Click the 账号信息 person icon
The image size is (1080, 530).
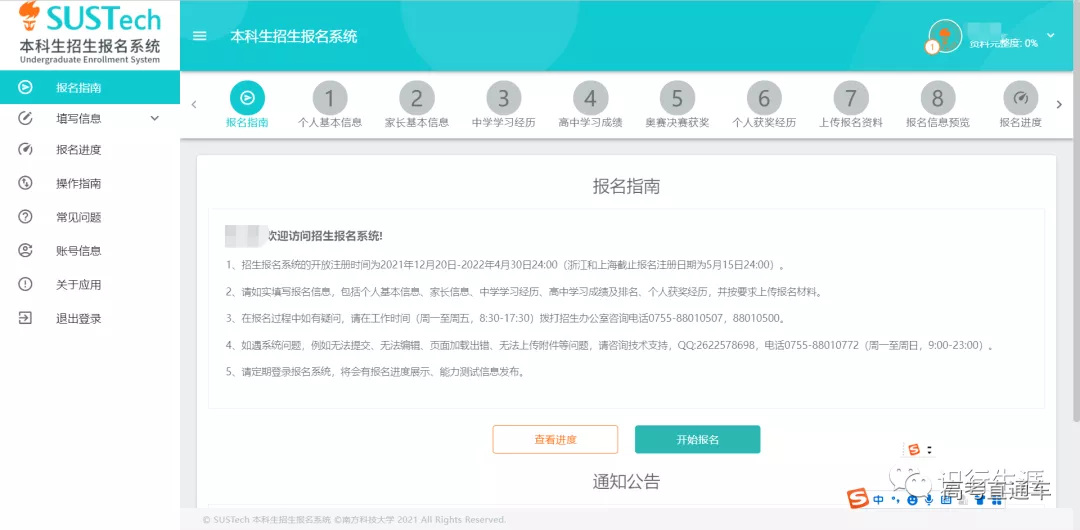25,250
